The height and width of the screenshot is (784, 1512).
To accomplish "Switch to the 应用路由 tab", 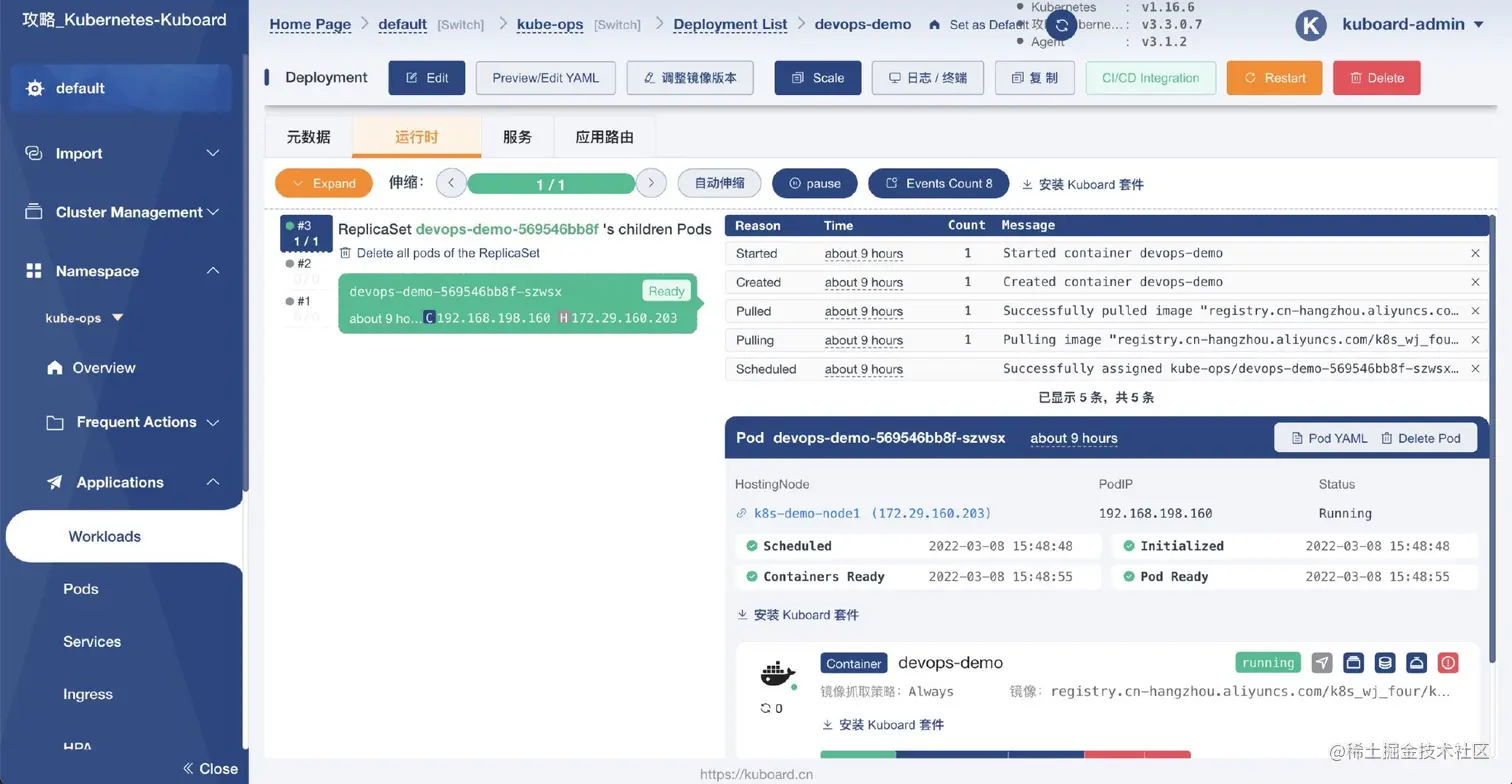I will [605, 137].
